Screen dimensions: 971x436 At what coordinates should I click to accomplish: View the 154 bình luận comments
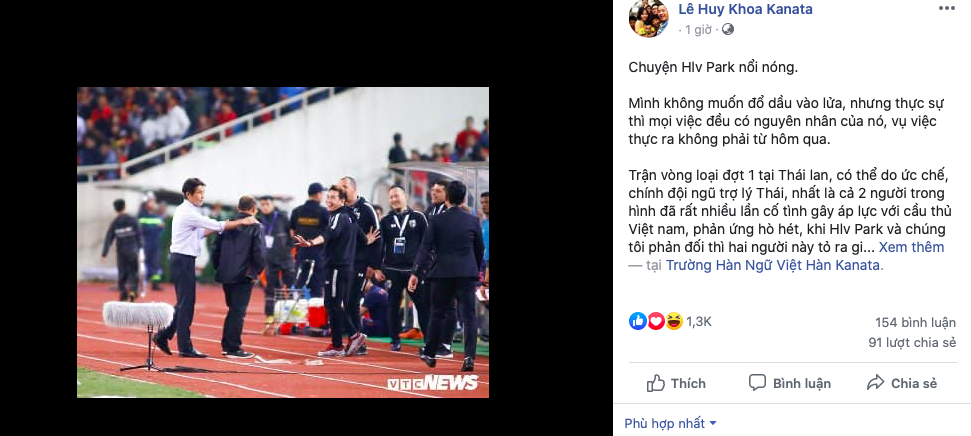pos(915,322)
